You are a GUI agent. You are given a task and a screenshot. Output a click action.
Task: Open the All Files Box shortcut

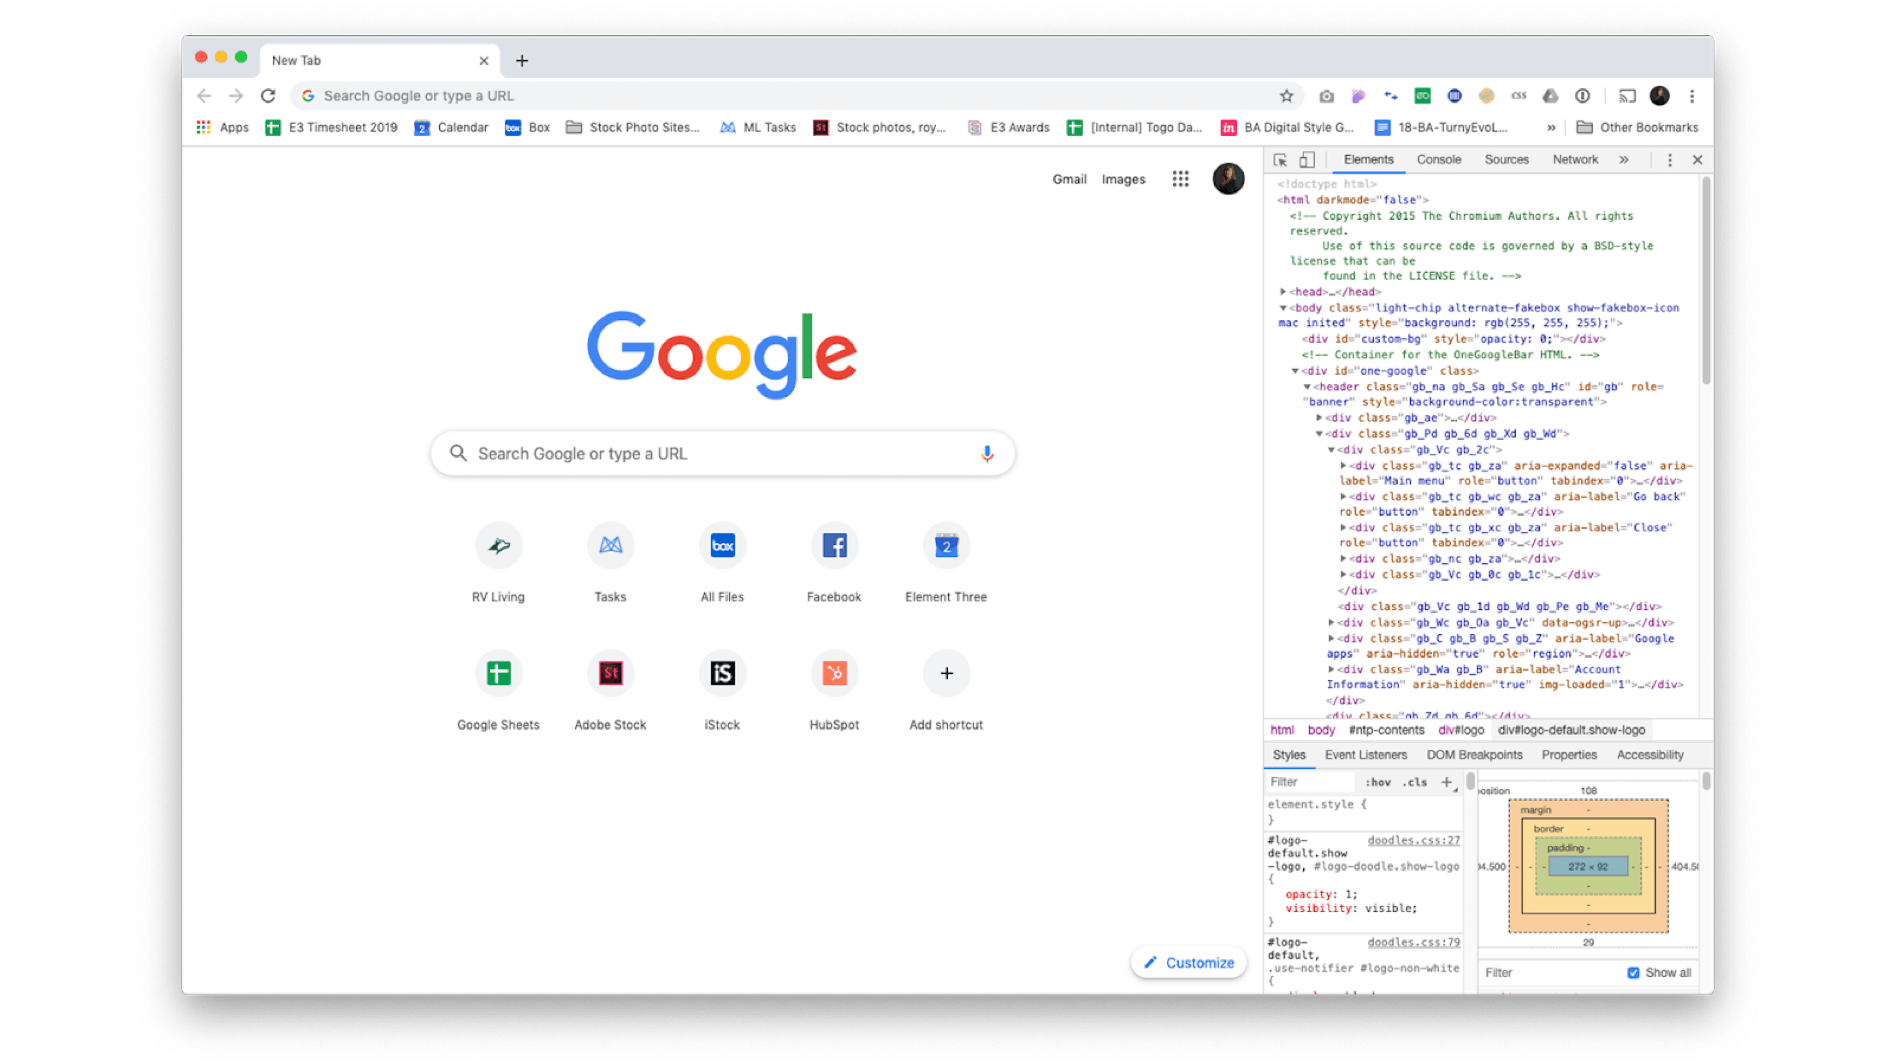pos(722,563)
